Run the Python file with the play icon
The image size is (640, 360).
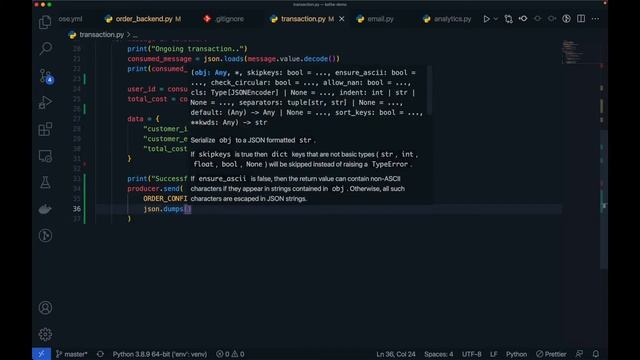[x=486, y=19]
